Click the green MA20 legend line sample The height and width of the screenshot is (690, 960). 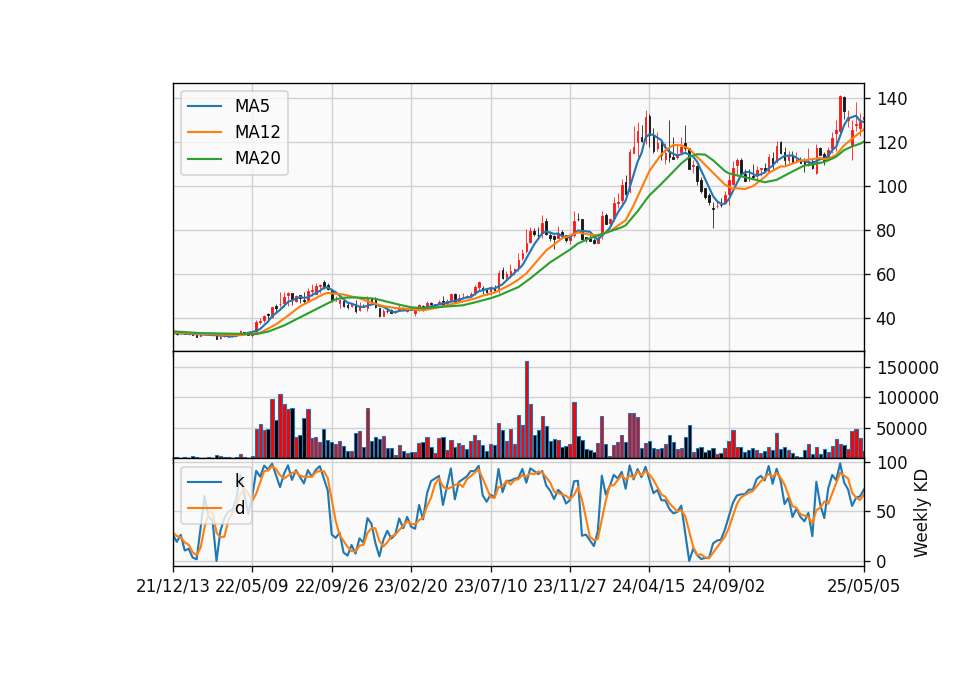coord(204,158)
